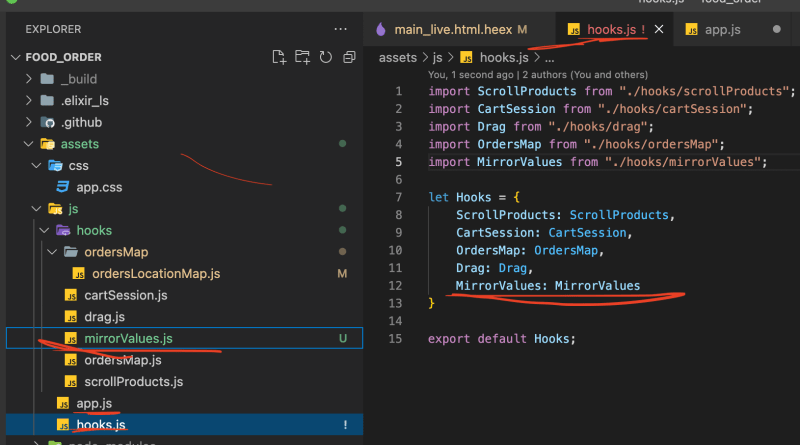Screen dimensions: 800x445
Task: Click the js folder icon in Explorer
Action: (55, 209)
